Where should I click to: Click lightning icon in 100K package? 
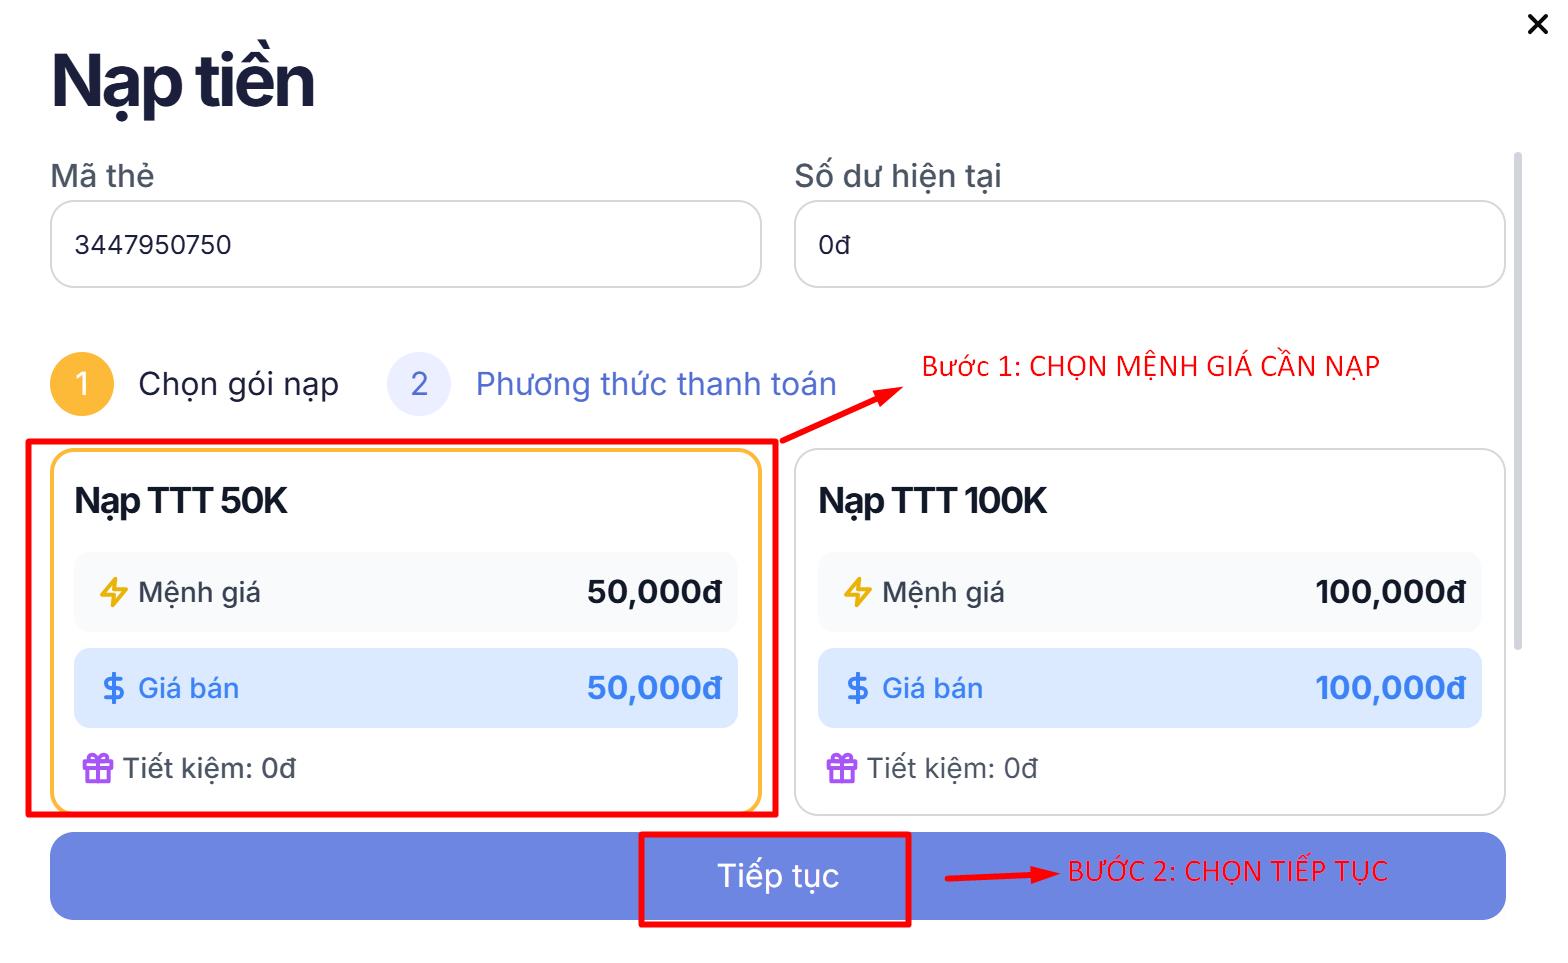tap(857, 592)
